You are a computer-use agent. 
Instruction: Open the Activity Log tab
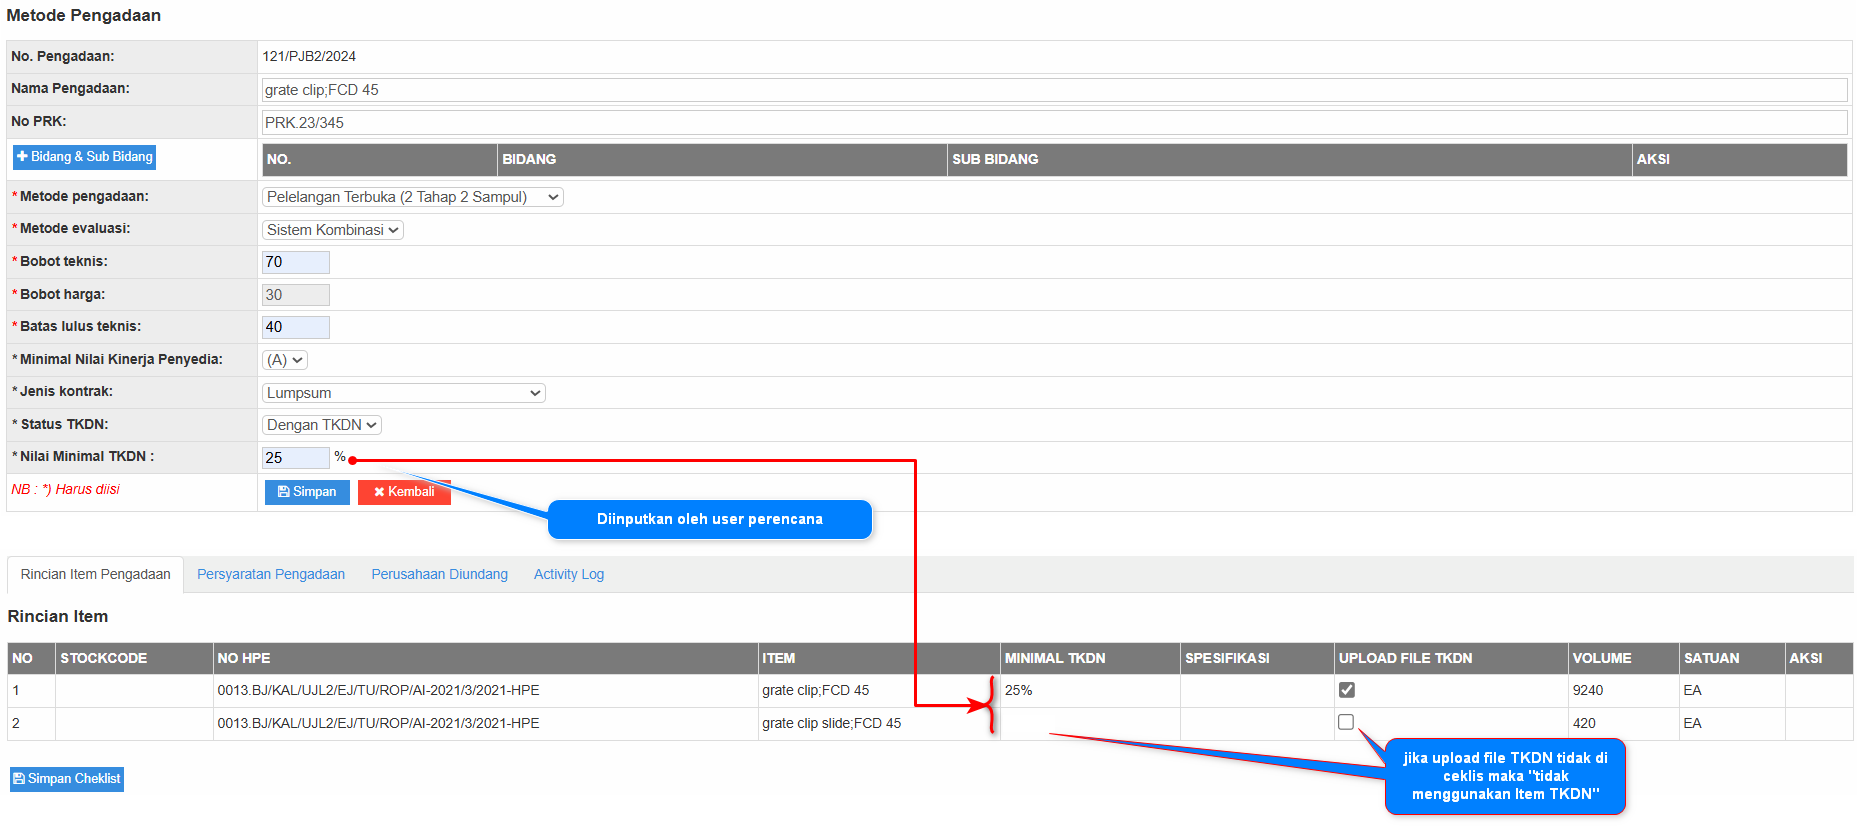pos(569,575)
